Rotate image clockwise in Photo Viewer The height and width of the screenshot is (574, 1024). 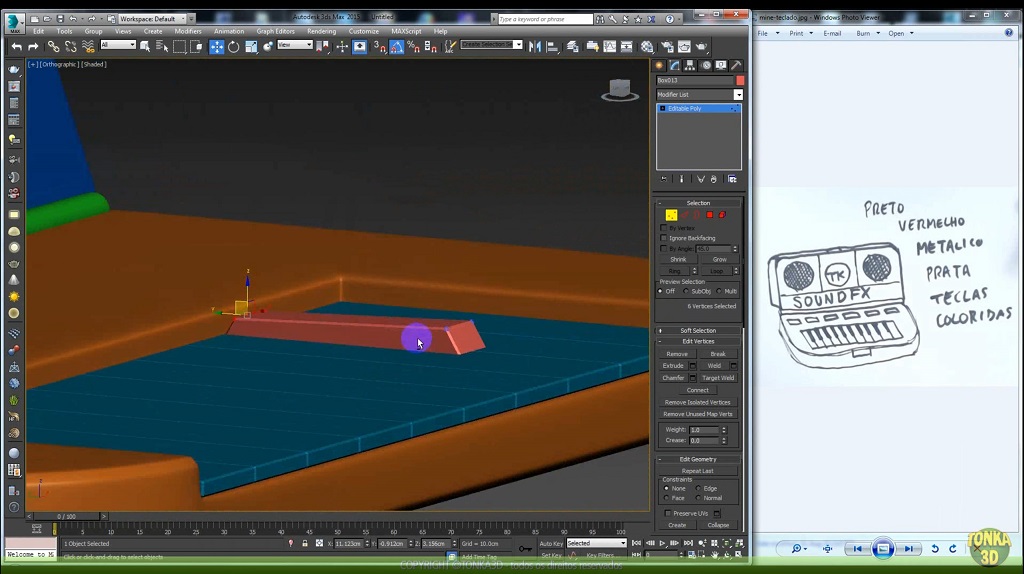tap(951, 549)
